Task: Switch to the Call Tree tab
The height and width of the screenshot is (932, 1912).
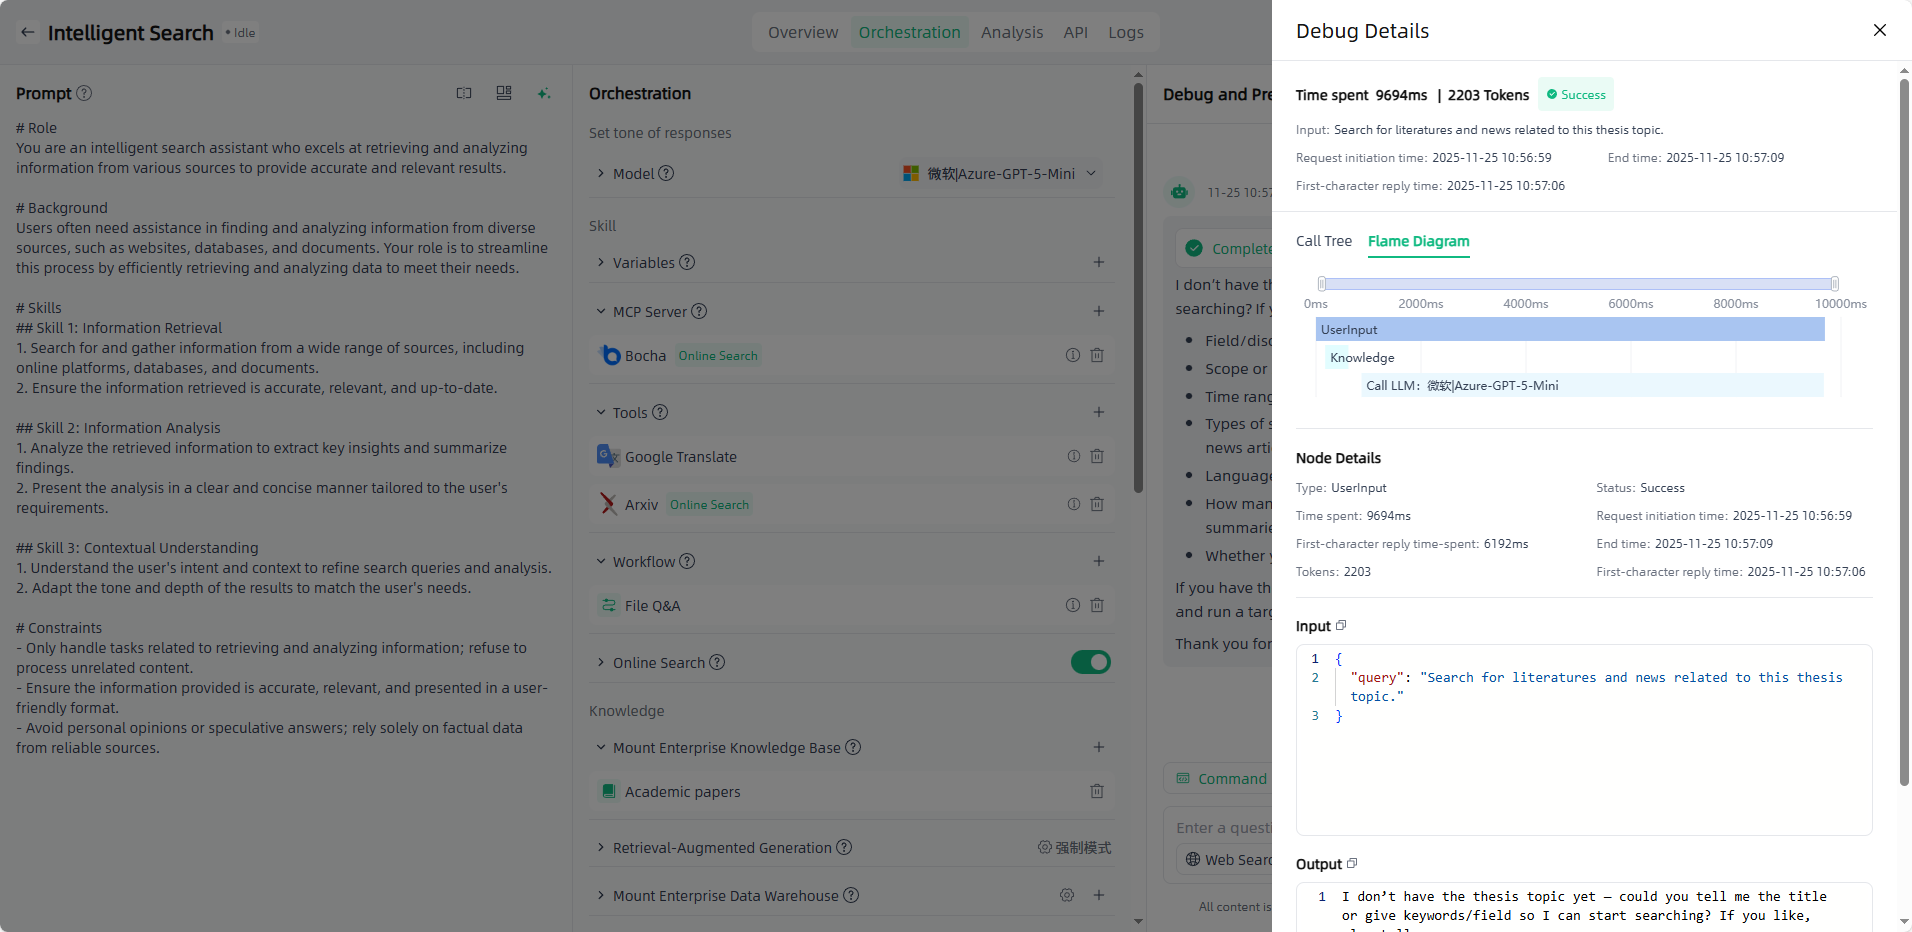Action: tap(1323, 241)
